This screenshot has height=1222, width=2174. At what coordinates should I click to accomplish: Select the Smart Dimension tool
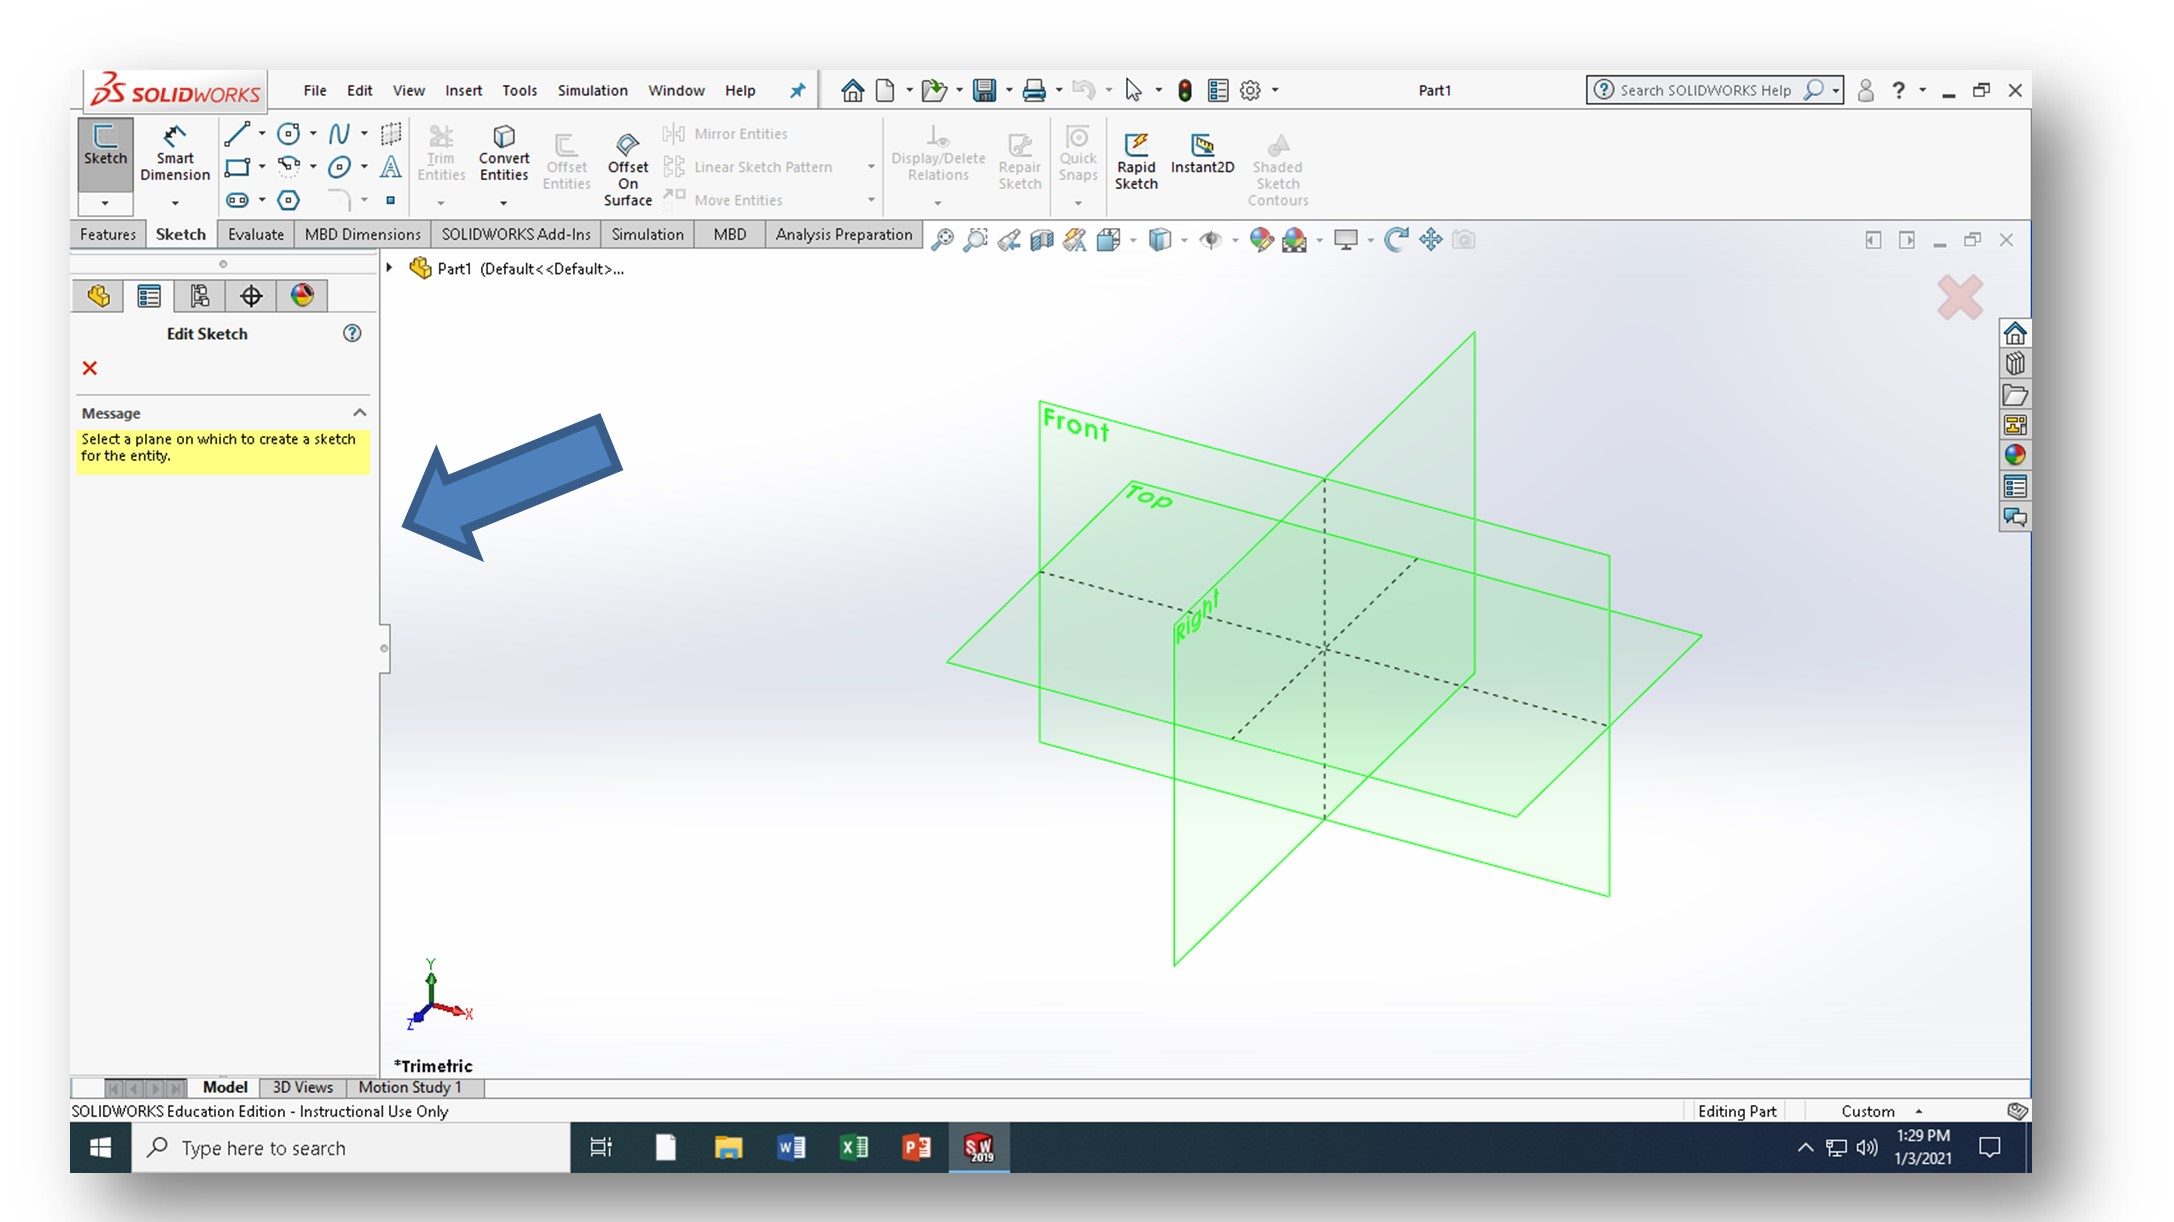(175, 154)
